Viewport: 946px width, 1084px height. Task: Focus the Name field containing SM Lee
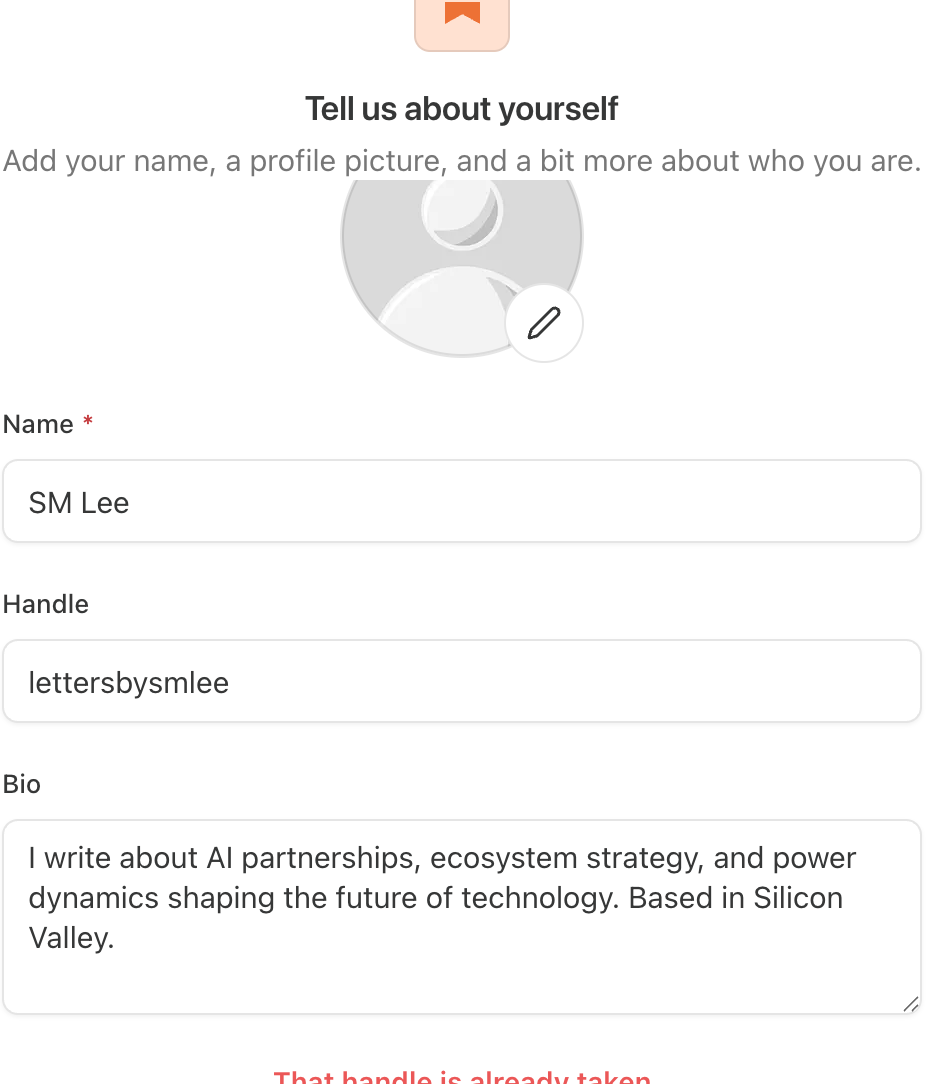click(x=462, y=501)
